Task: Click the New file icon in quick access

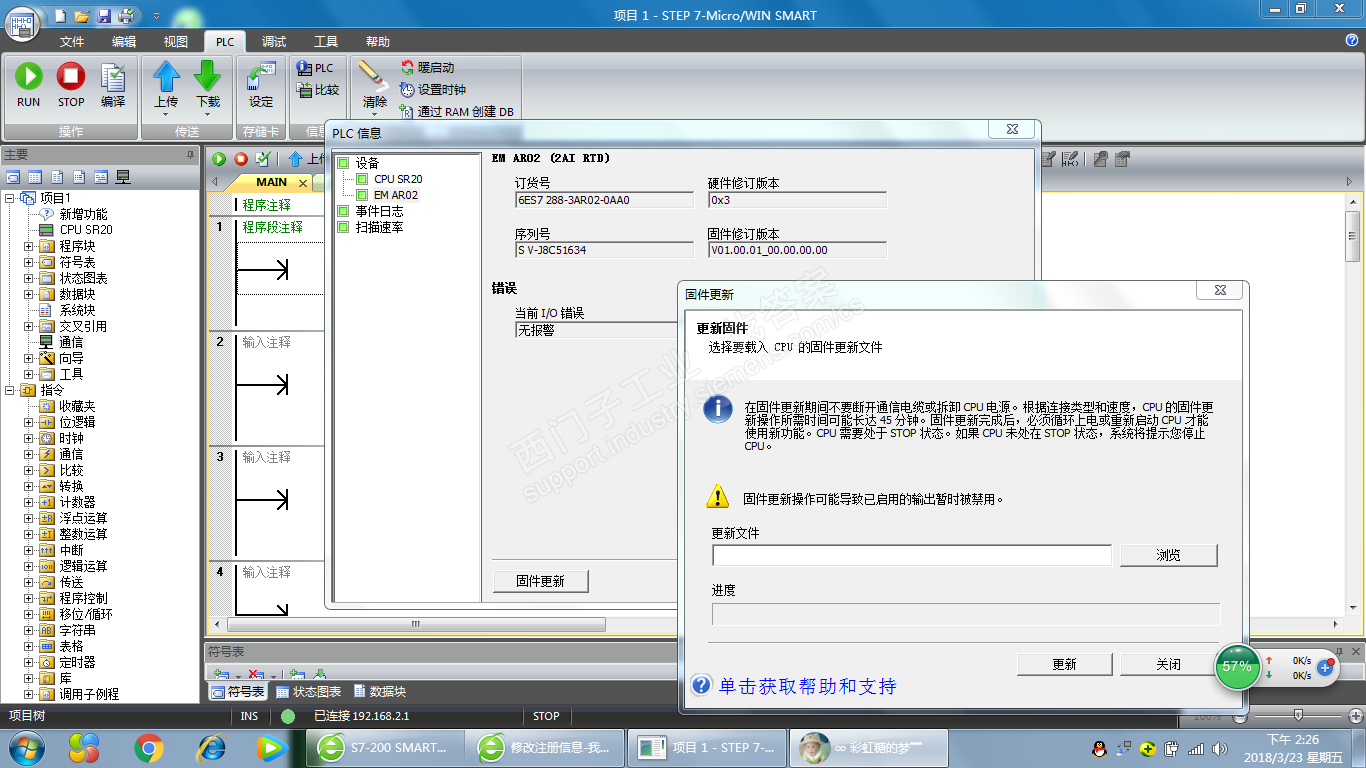Action: (63, 16)
